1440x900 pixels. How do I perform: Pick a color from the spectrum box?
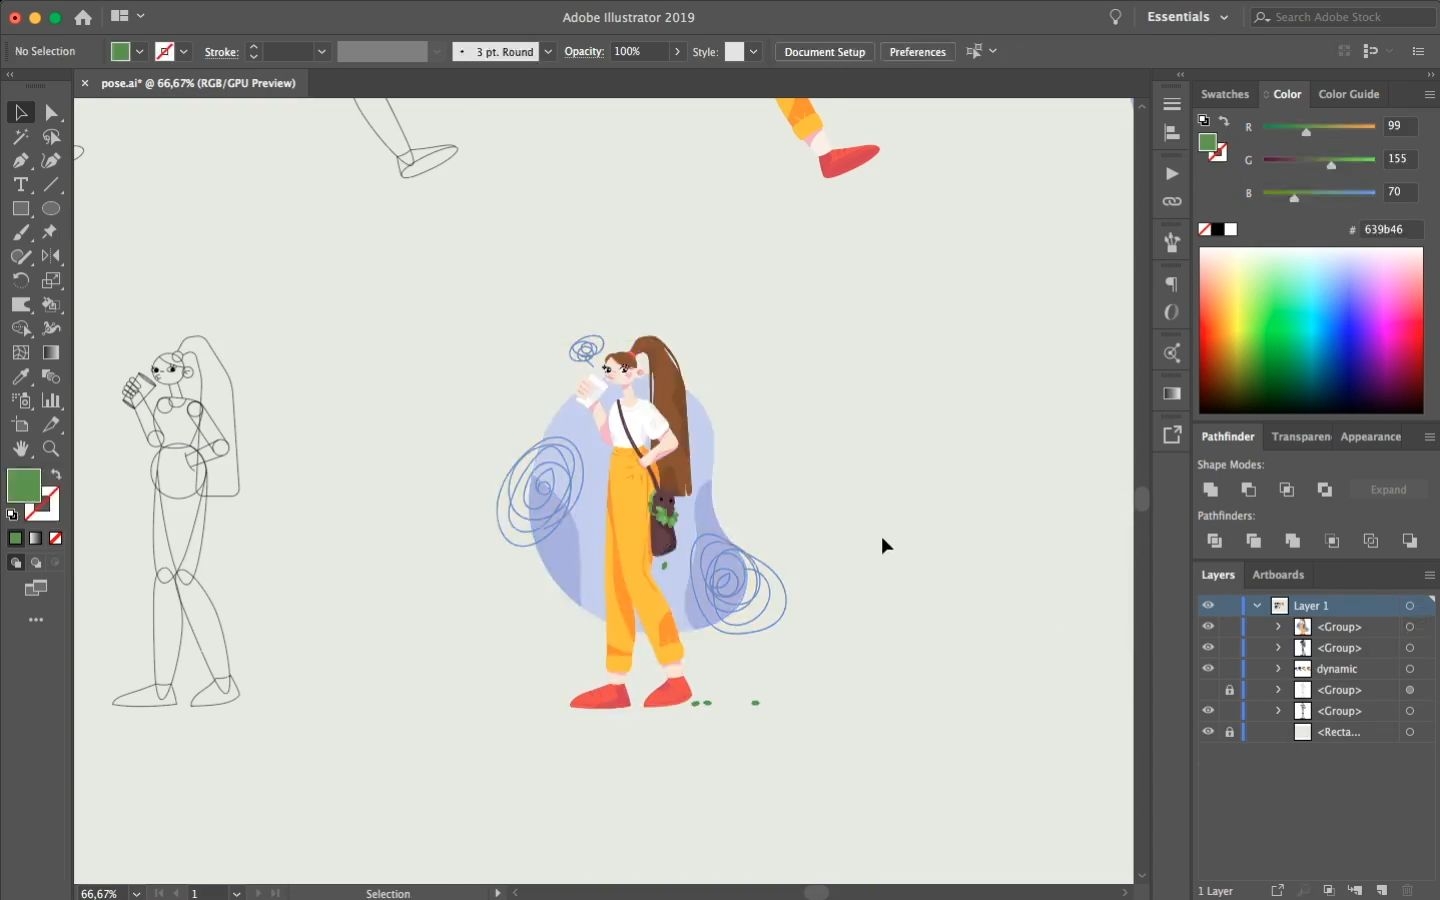(x=1311, y=331)
